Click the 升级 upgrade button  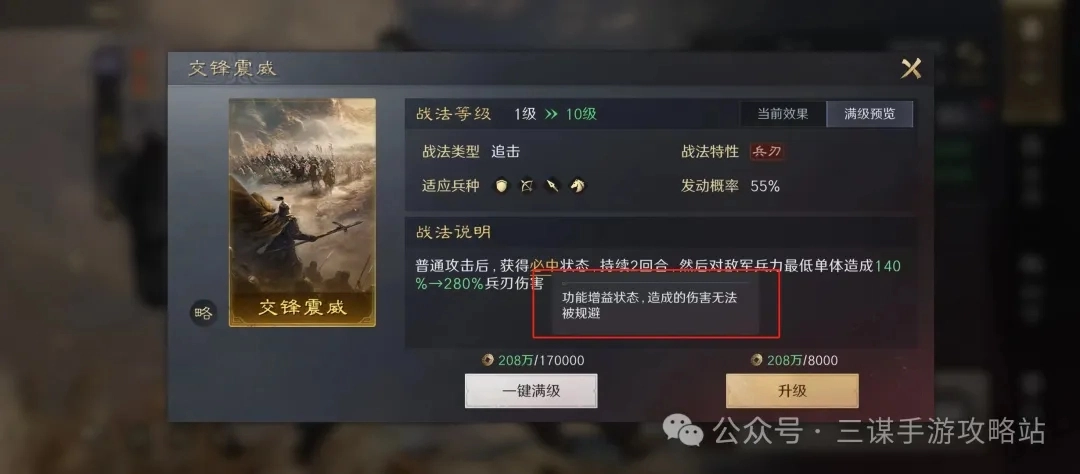(x=792, y=391)
